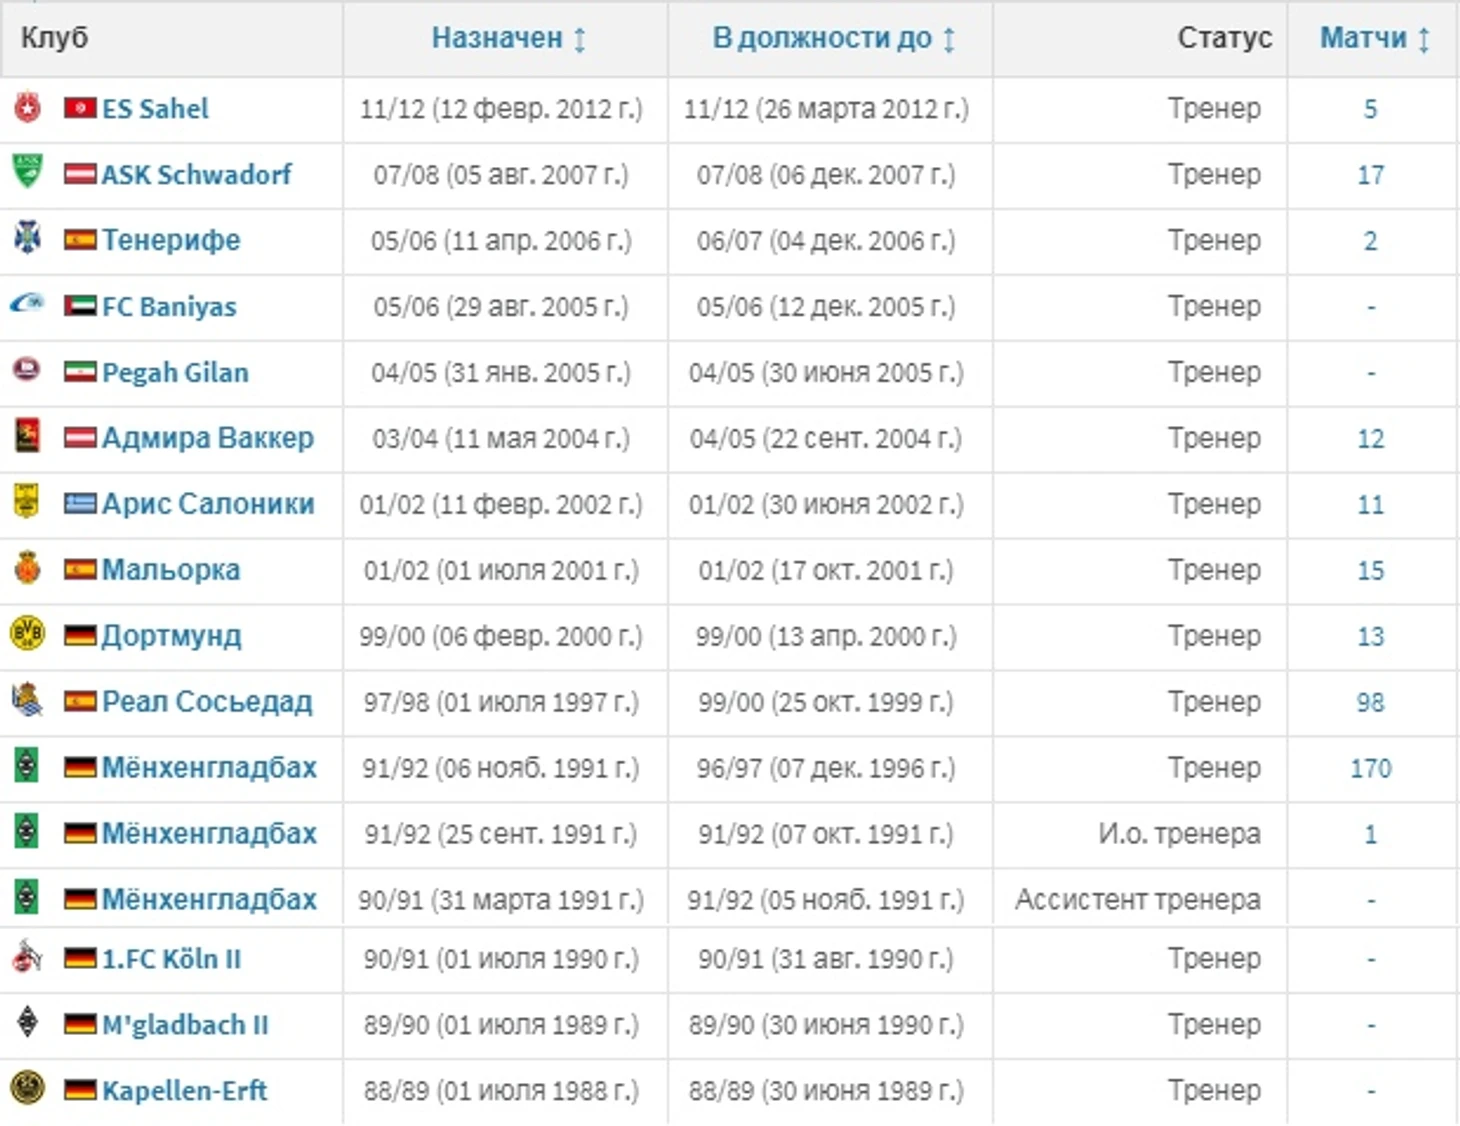Open the 170 matches link for Мёнхенгладбах
The width and height of the screenshot is (1460, 1126).
point(1370,768)
